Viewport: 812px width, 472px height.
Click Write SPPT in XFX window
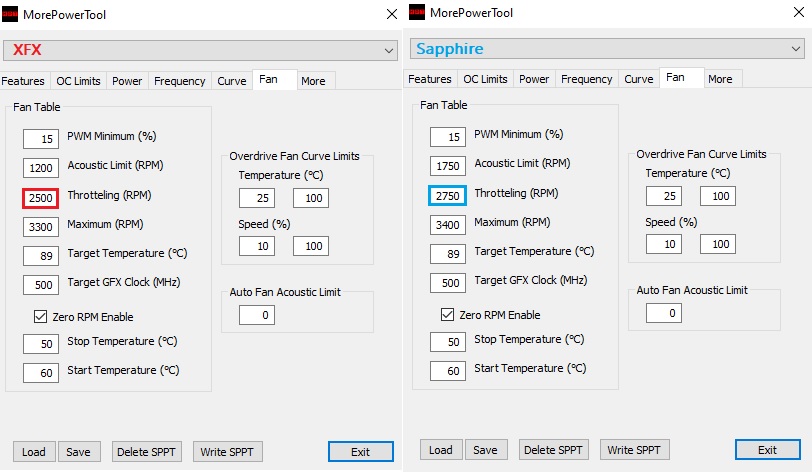(x=227, y=452)
